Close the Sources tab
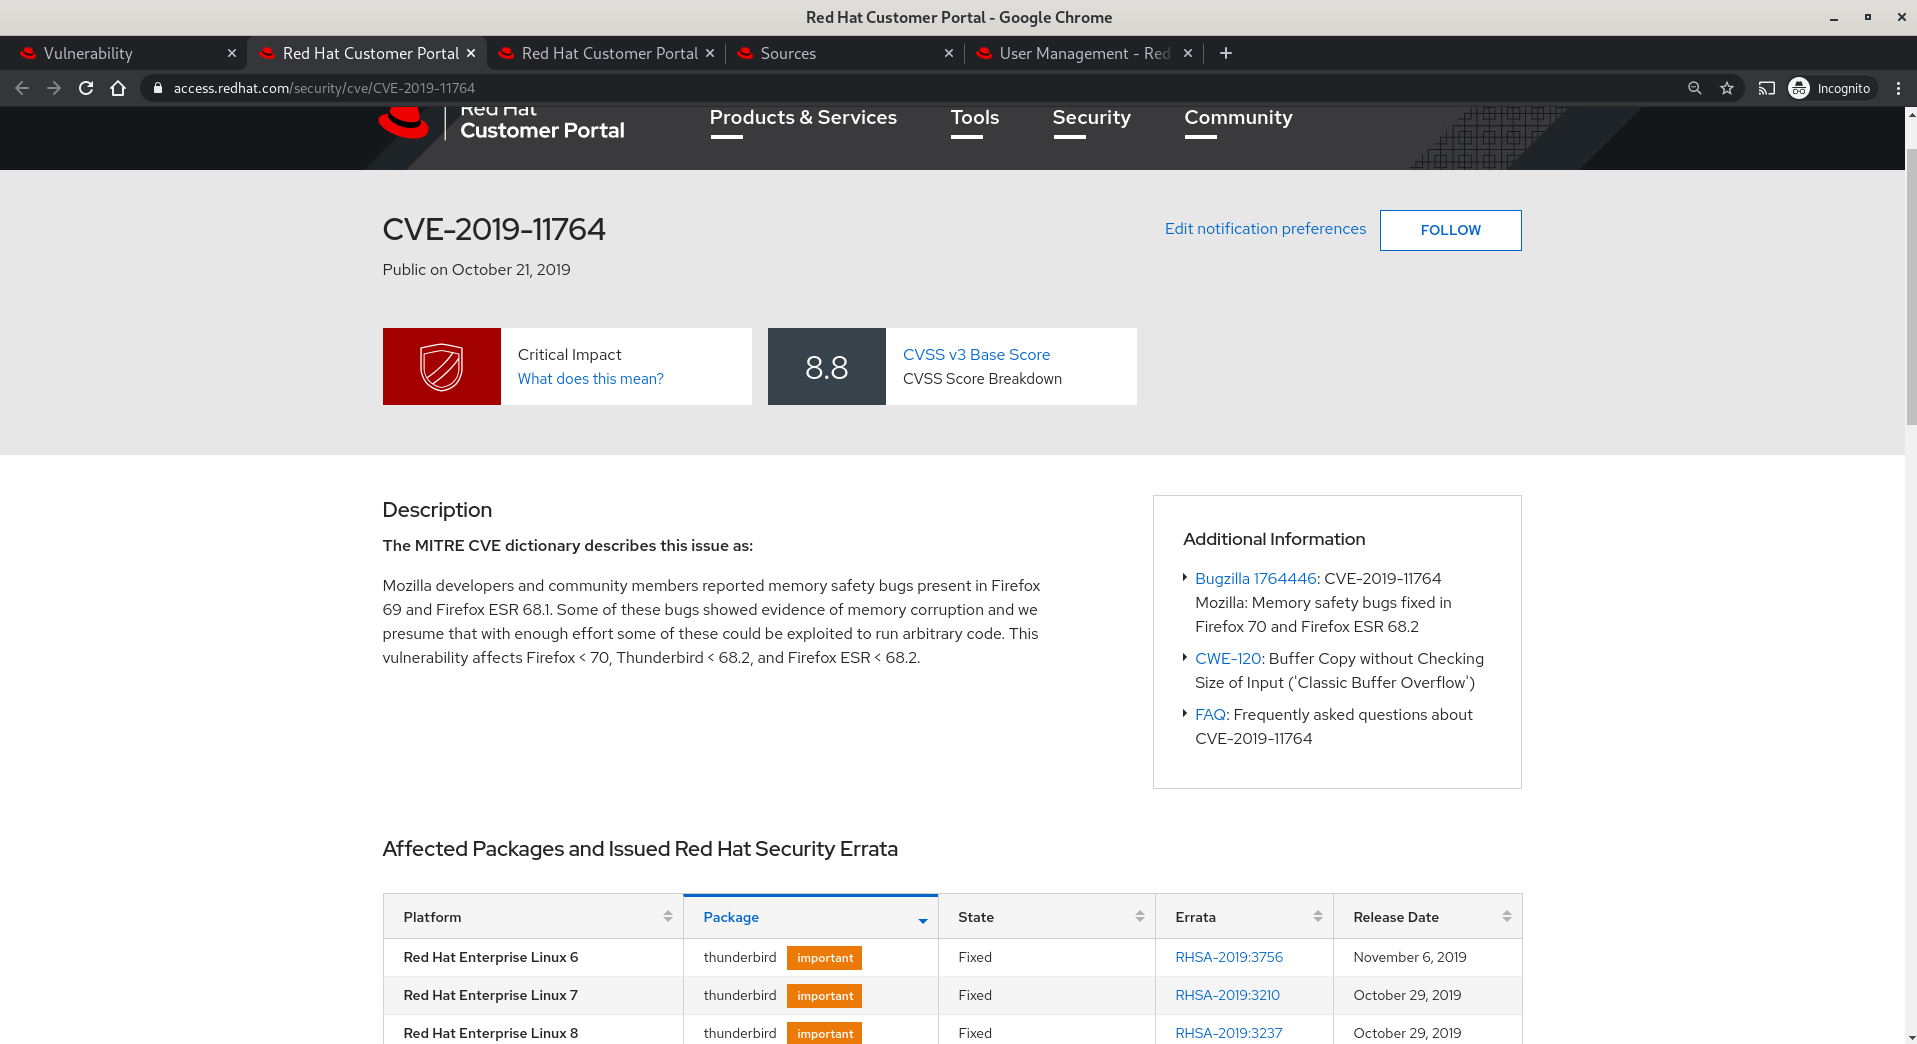 click(x=949, y=53)
